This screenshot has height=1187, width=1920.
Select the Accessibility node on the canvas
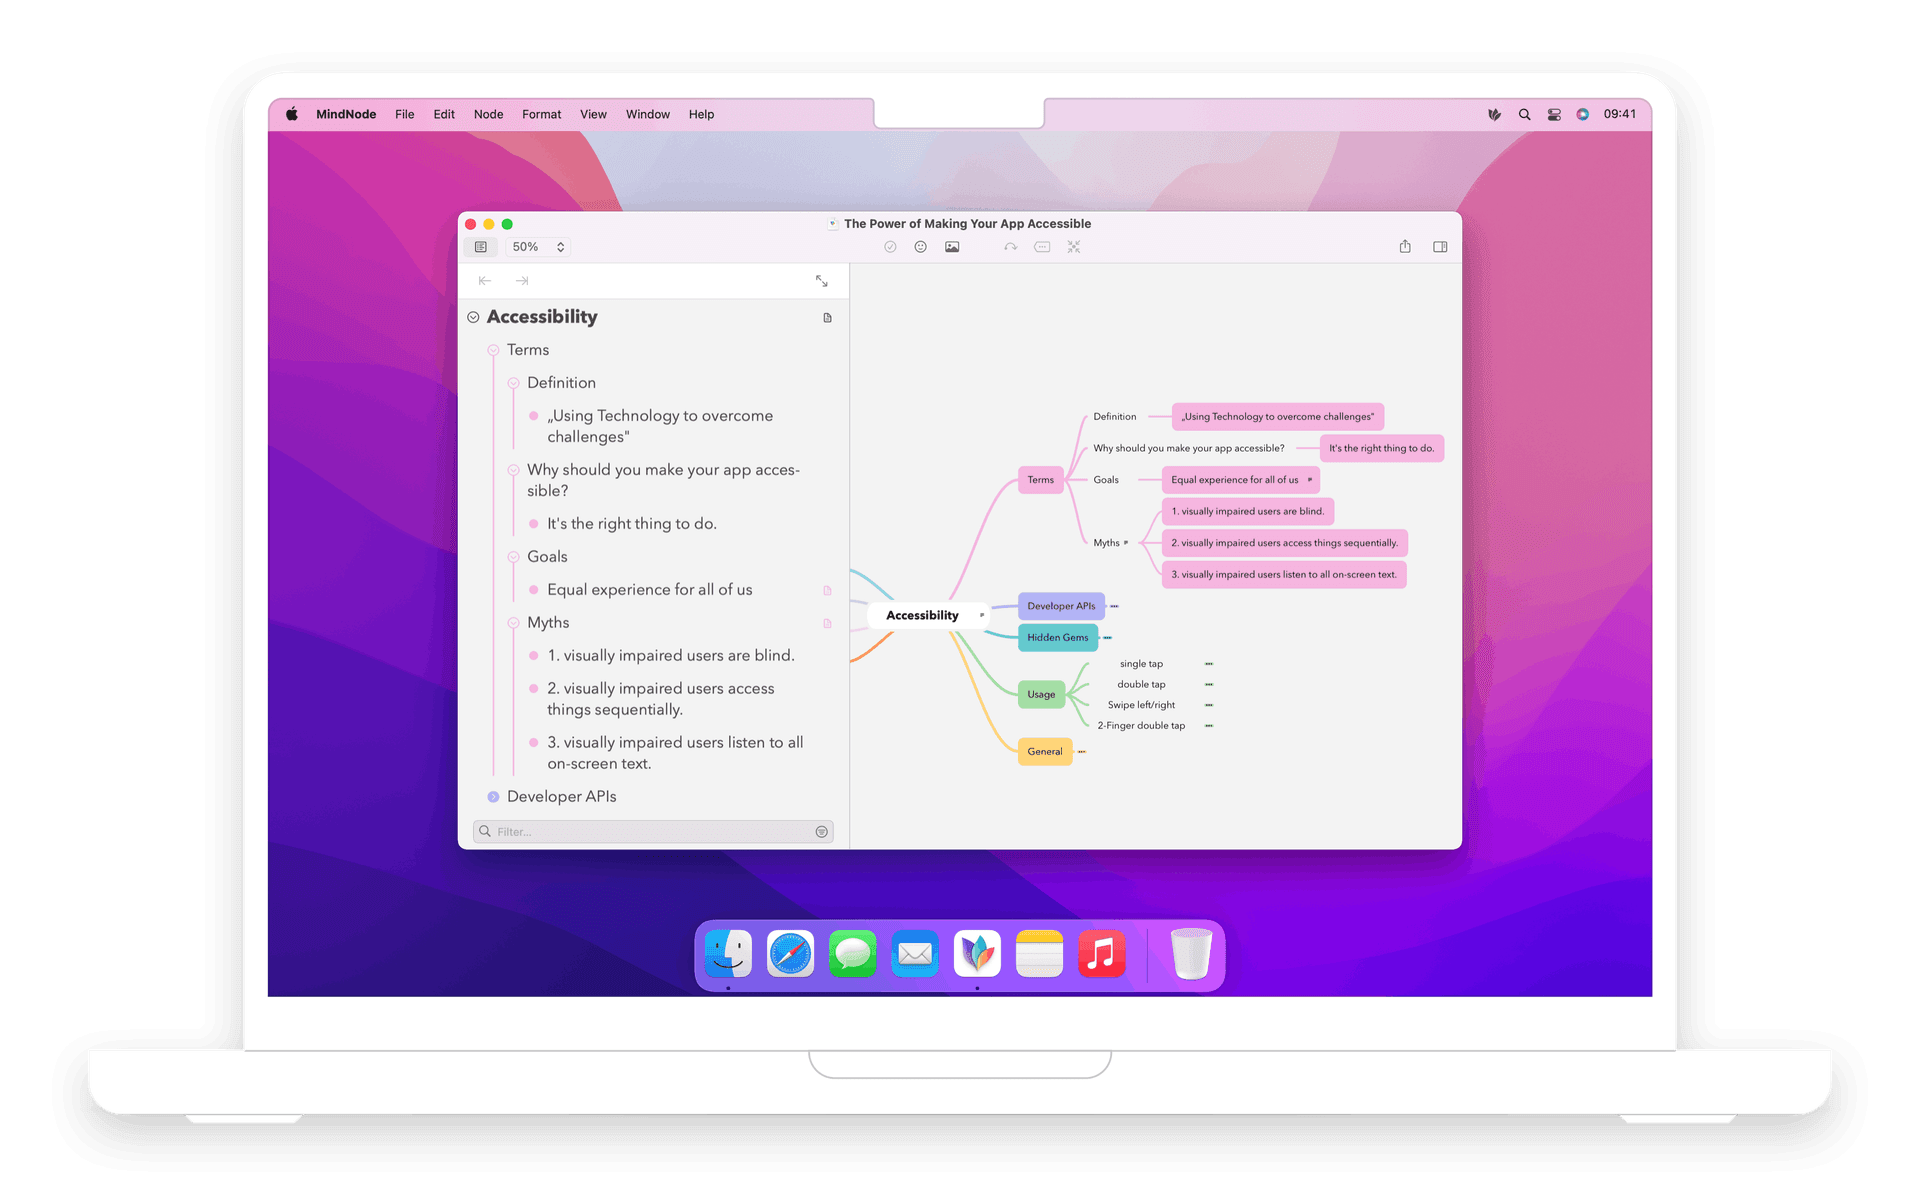click(922, 615)
